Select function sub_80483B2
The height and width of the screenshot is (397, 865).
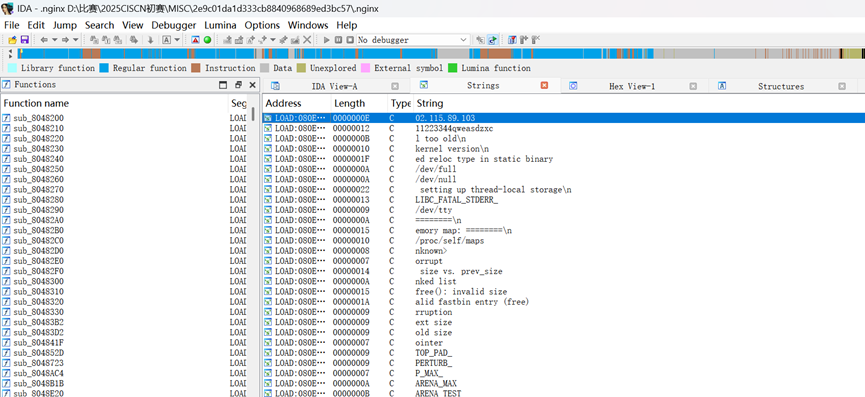(39, 322)
